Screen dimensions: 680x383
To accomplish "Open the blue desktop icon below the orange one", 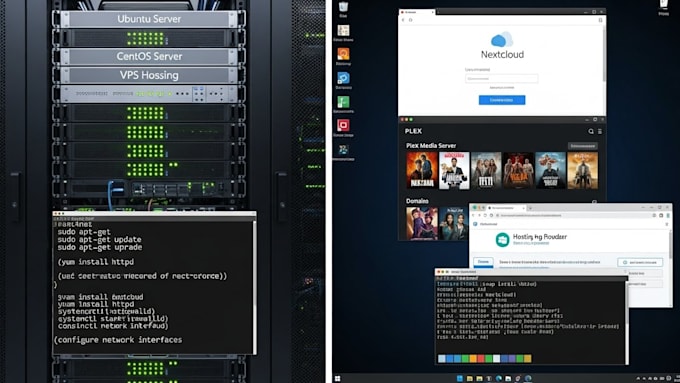I will (343, 78).
